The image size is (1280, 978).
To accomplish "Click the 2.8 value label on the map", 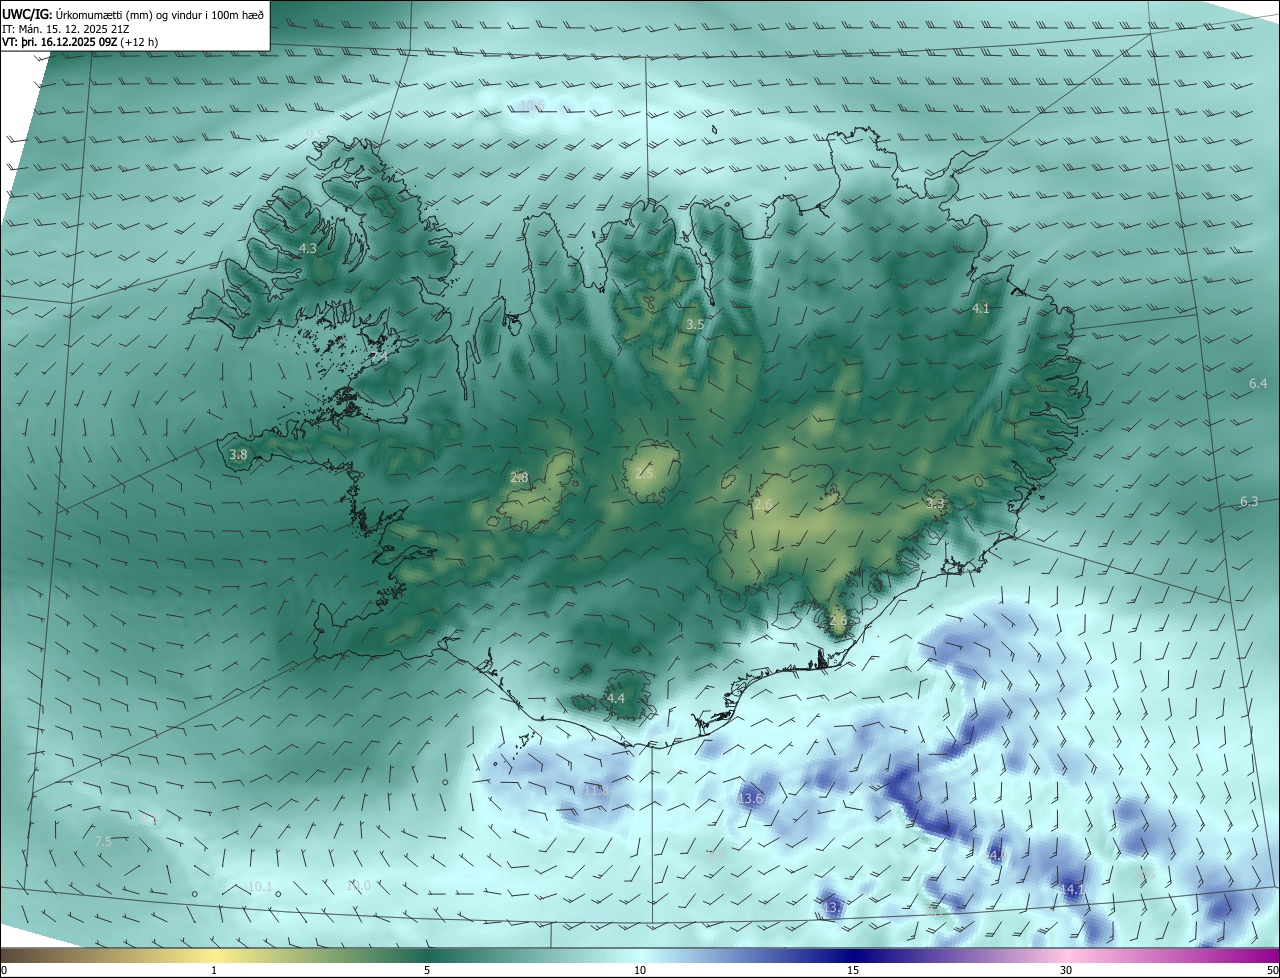I will pyautogui.click(x=519, y=478).
